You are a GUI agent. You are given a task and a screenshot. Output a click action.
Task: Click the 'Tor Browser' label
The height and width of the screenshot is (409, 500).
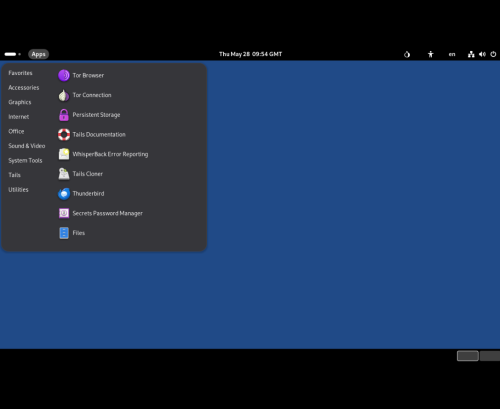tap(88, 75)
